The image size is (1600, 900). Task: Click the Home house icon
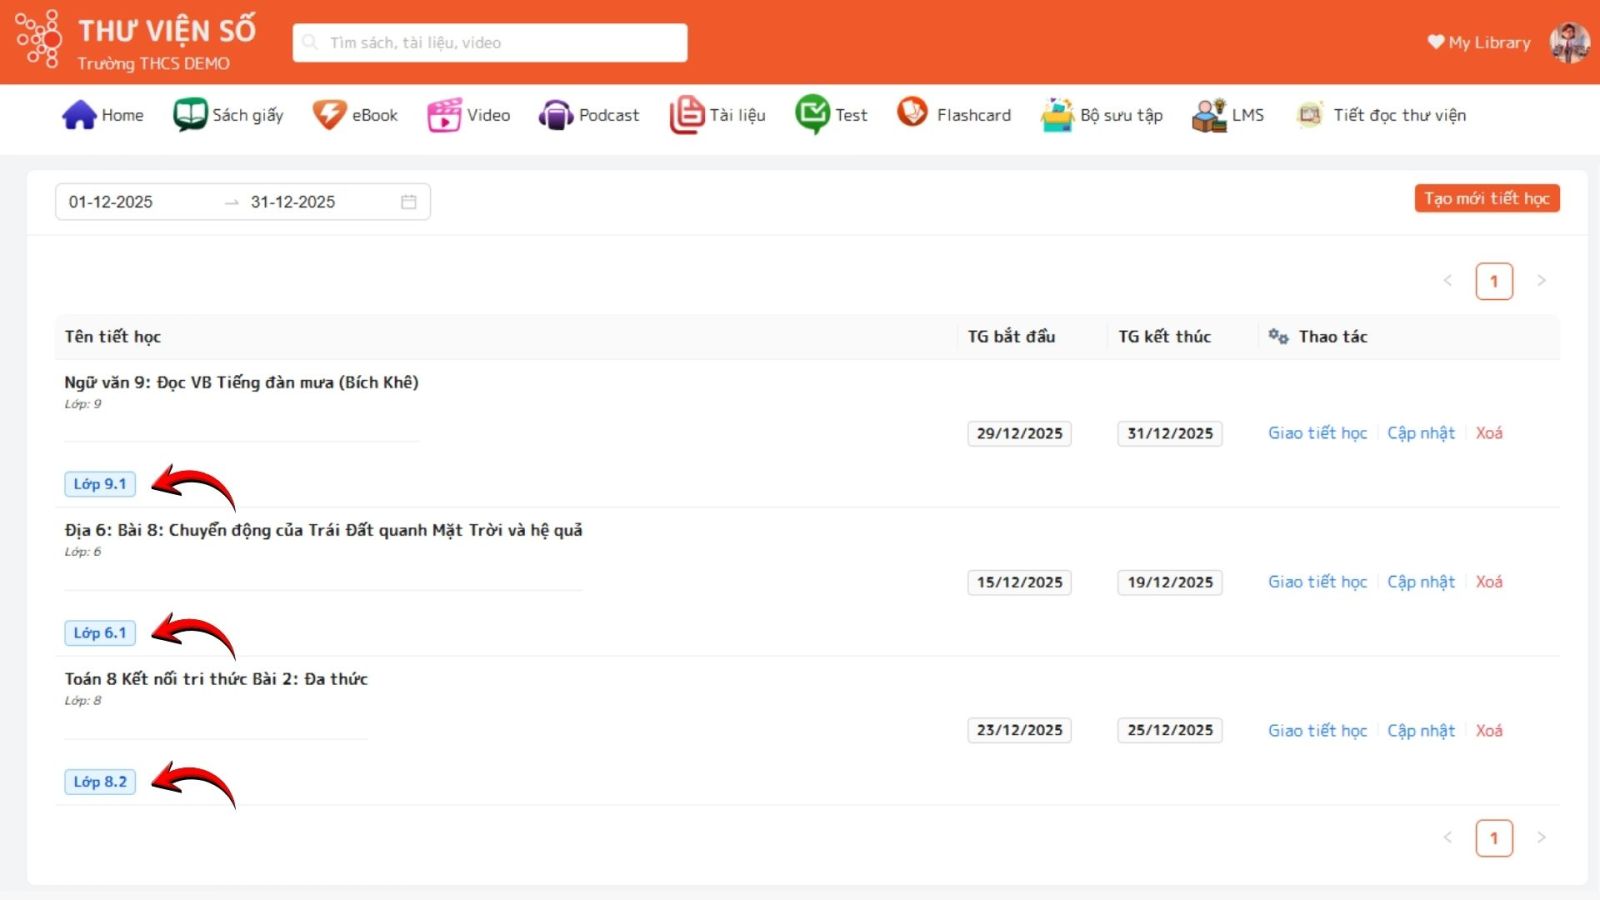79,115
